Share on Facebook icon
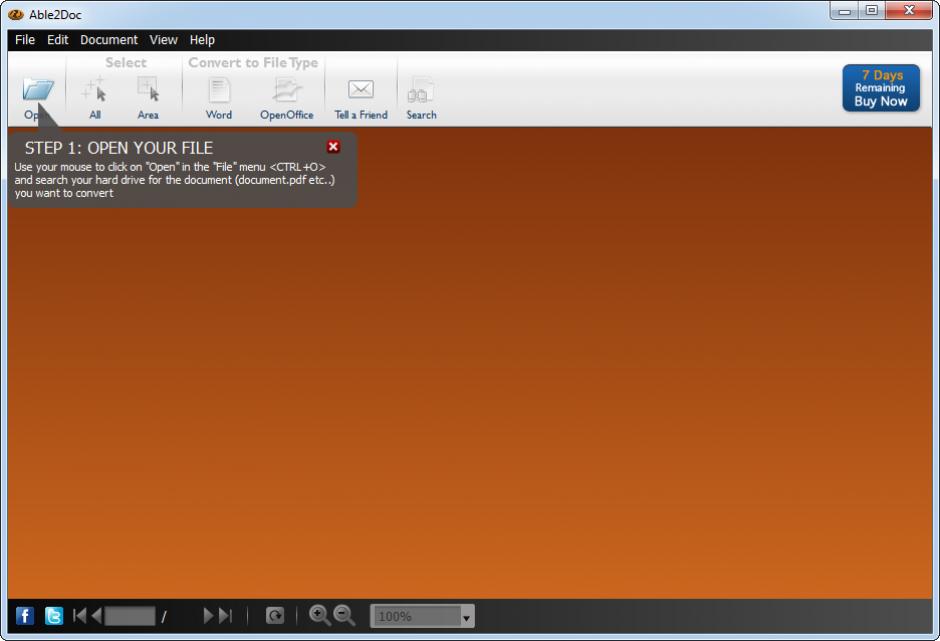Screen dimensions: 940x641 click(25, 616)
